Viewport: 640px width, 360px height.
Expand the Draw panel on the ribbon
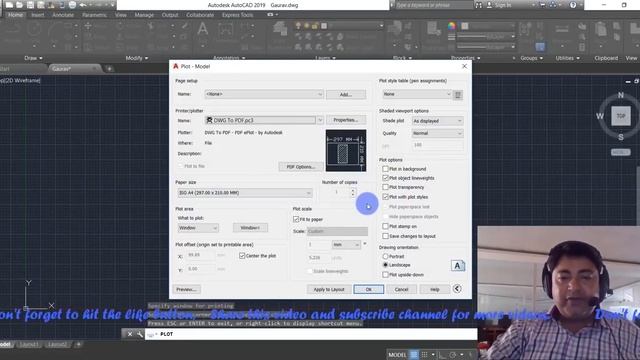[x=33, y=58]
